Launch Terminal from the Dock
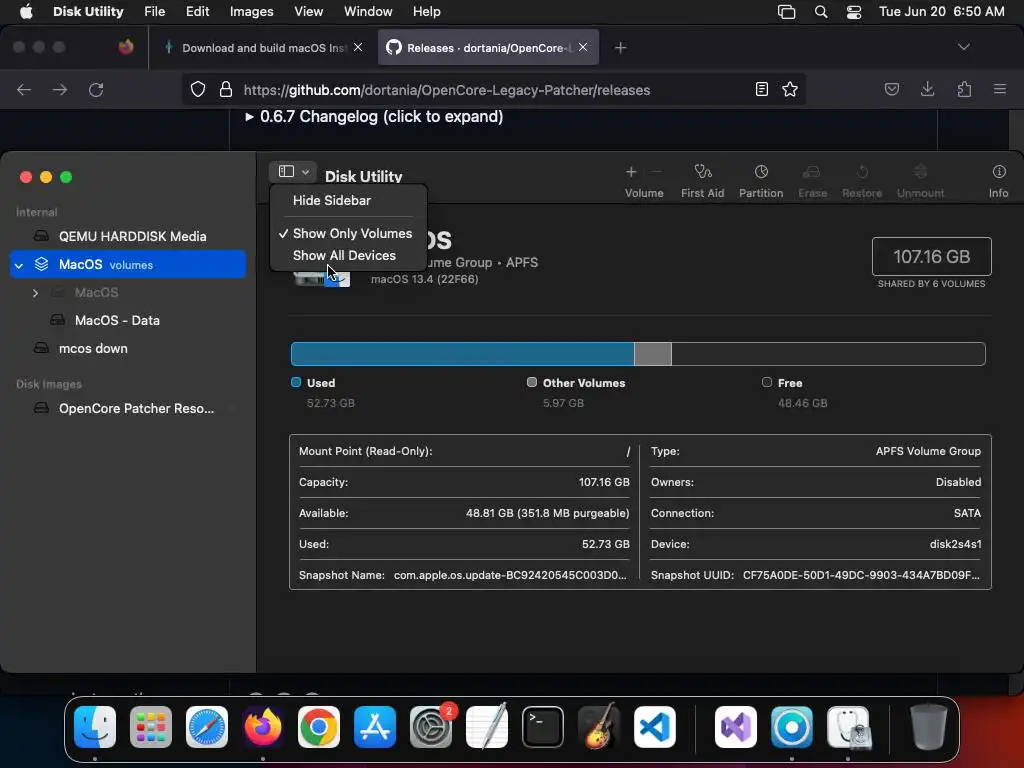Screen dimensions: 1024x768 pyautogui.click(x=543, y=727)
